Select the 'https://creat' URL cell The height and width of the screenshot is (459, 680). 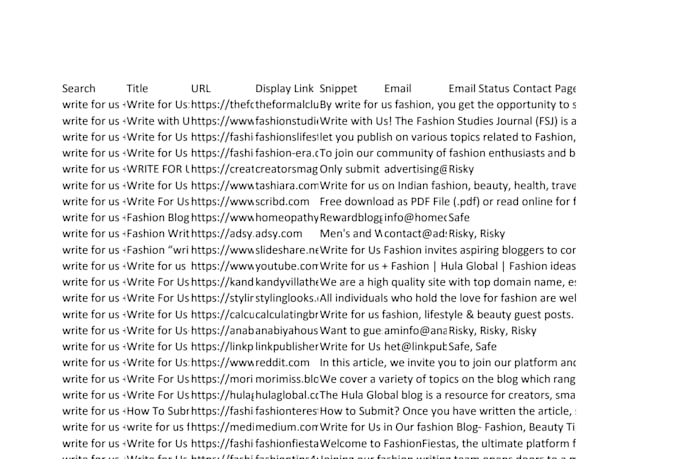click(x=222, y=169)
